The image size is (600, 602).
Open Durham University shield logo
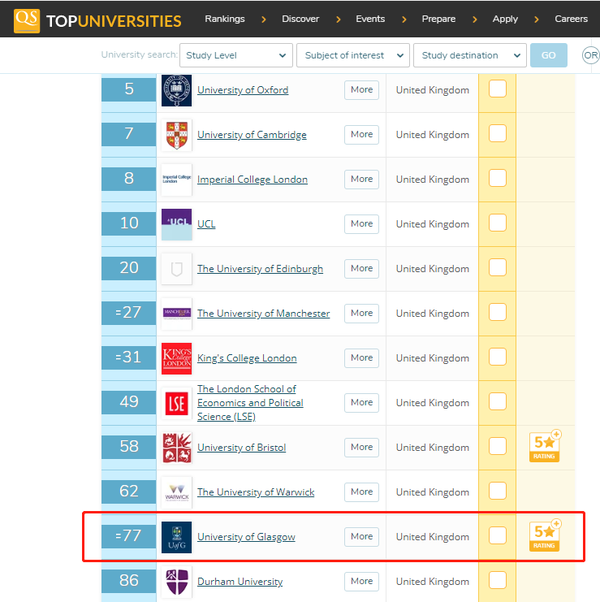[177, 582]
